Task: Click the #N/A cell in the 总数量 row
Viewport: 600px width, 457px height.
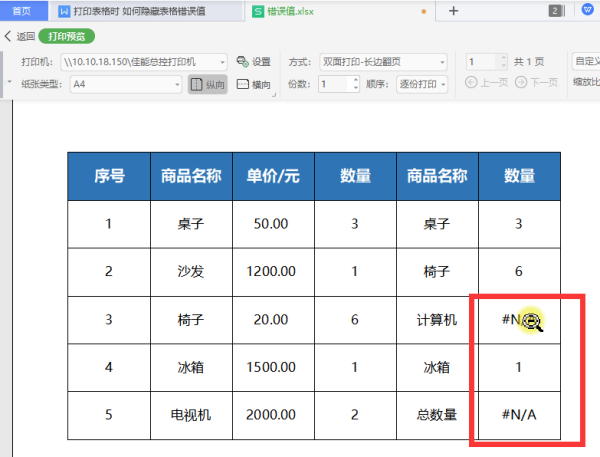Action: tap(519, 415)
